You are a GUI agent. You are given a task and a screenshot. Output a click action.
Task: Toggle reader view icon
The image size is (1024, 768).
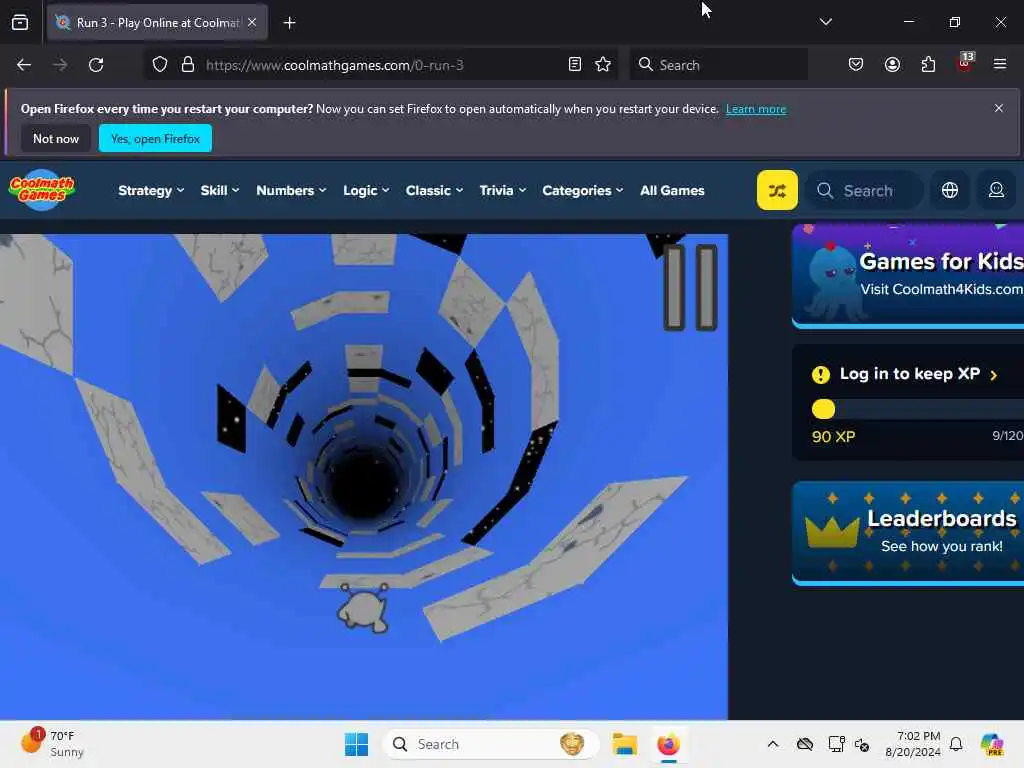(x=575, y=65)
